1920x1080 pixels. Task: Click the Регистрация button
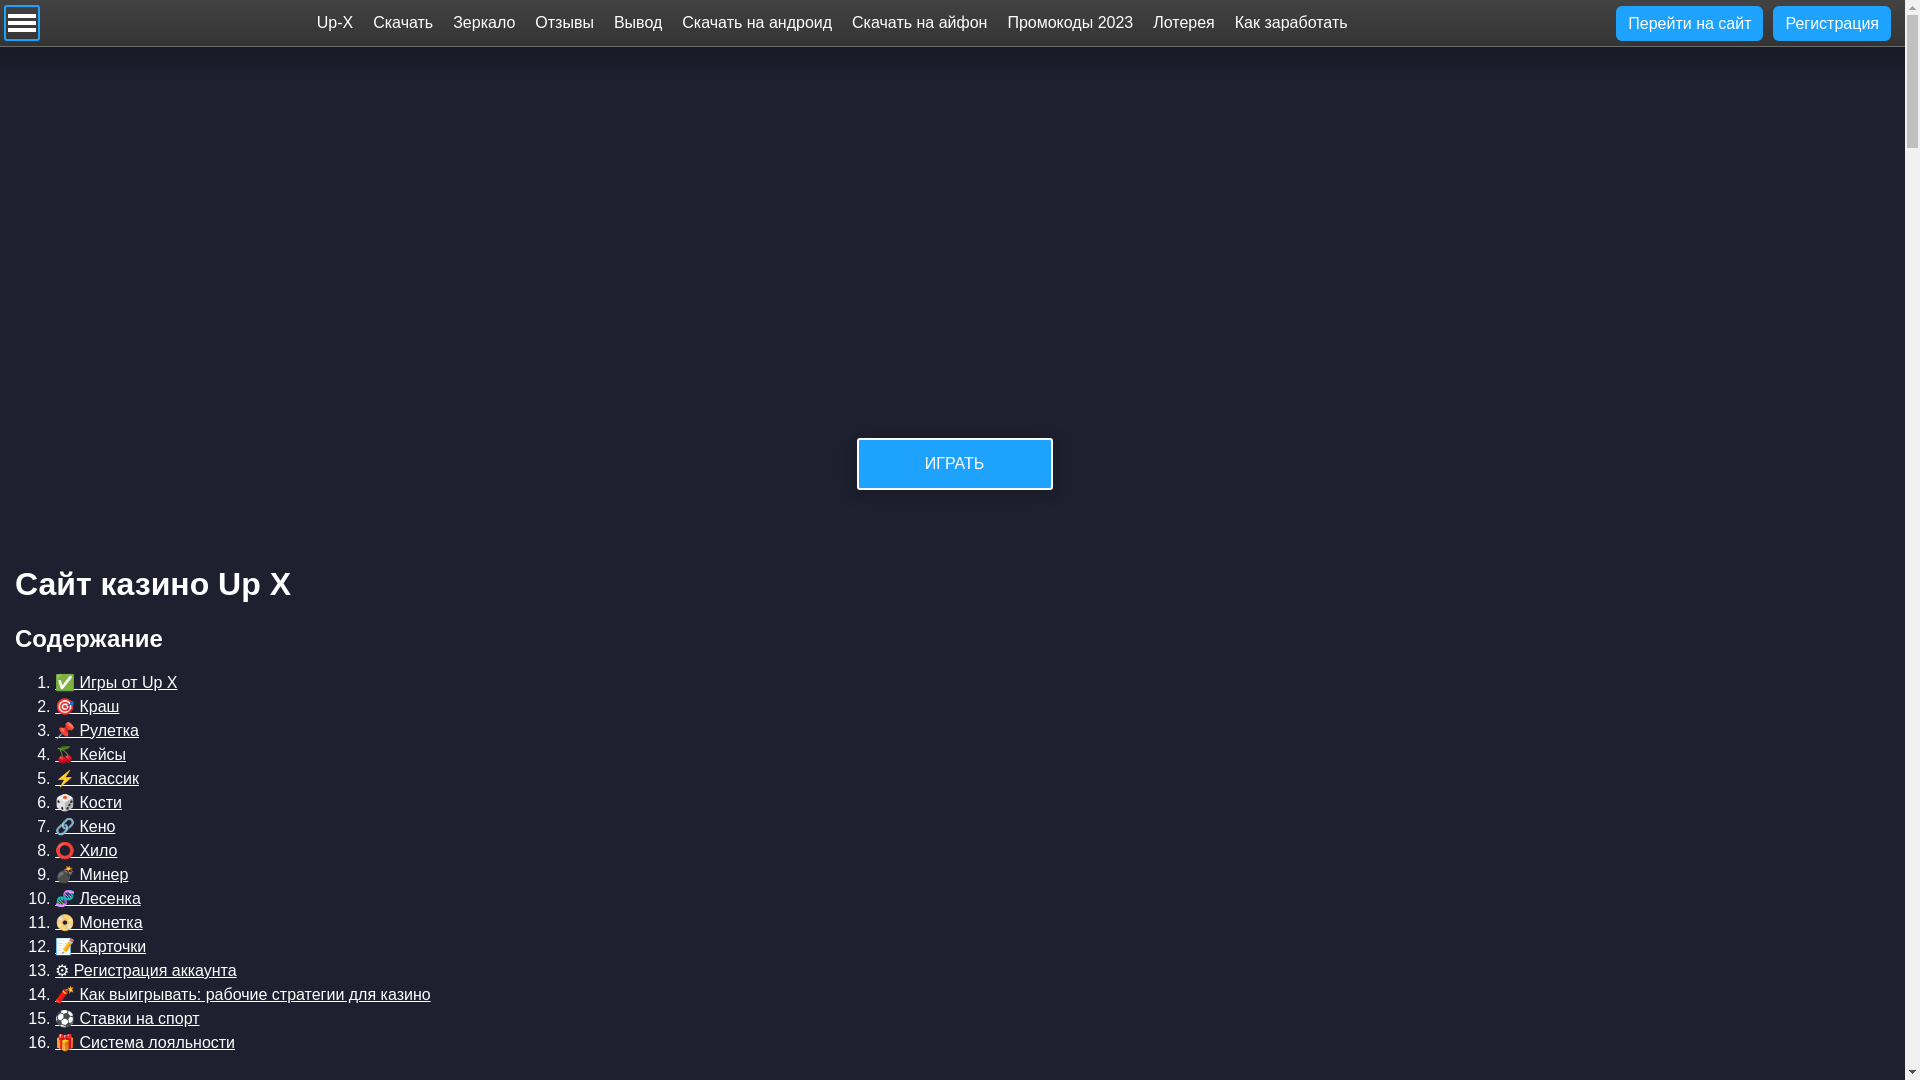click(1831, 23)
